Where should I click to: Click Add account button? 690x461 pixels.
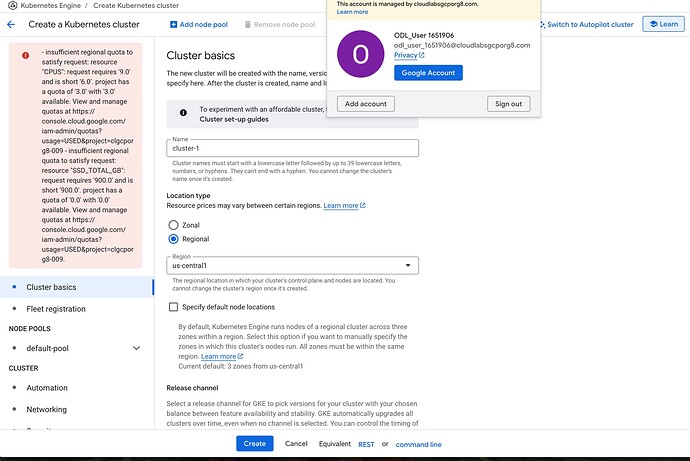(x=366, y=104)
